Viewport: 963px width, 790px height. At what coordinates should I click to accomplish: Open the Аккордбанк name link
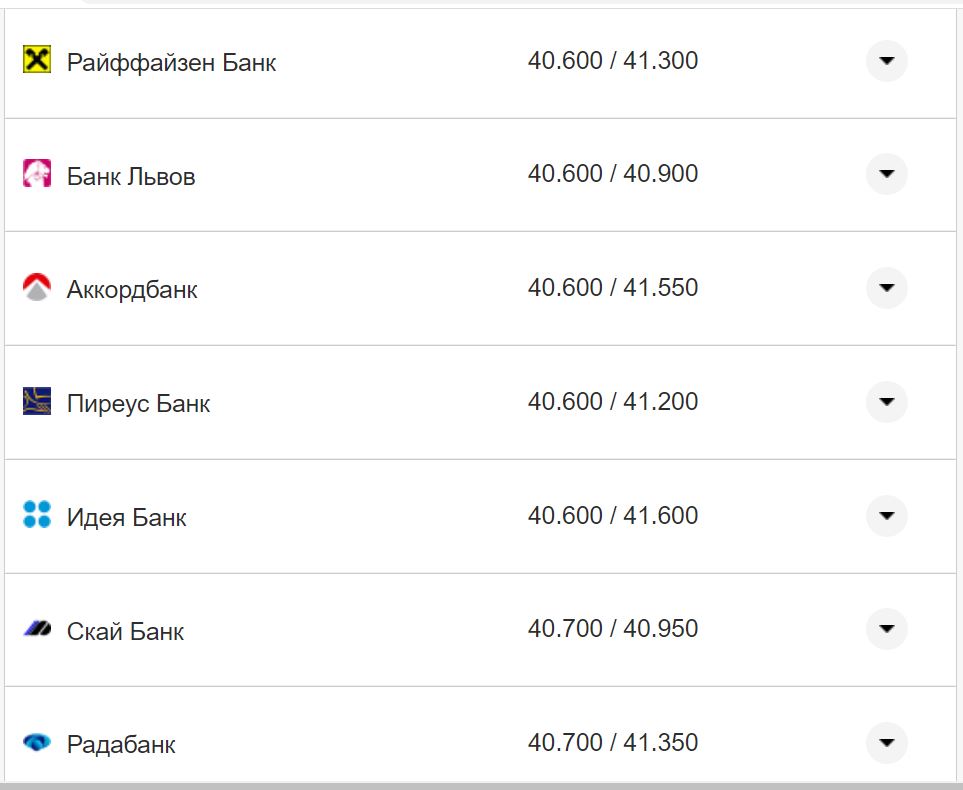tap(132, 290)
